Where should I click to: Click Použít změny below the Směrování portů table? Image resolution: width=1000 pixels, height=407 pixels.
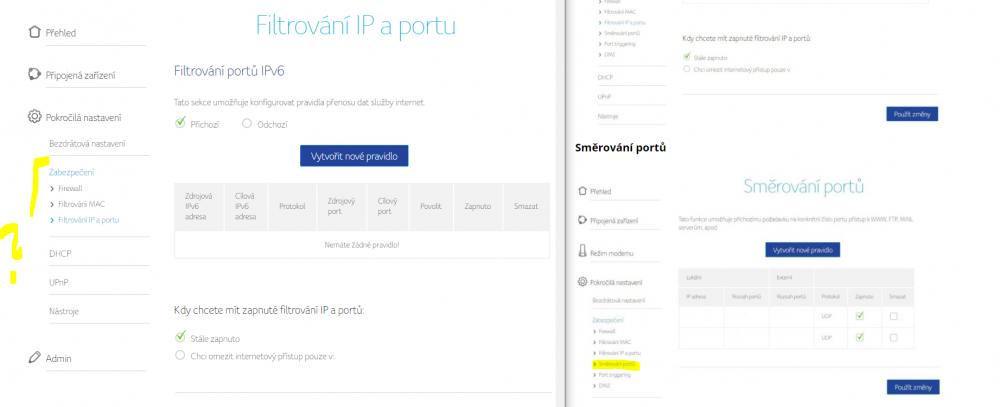coord(911,386)
